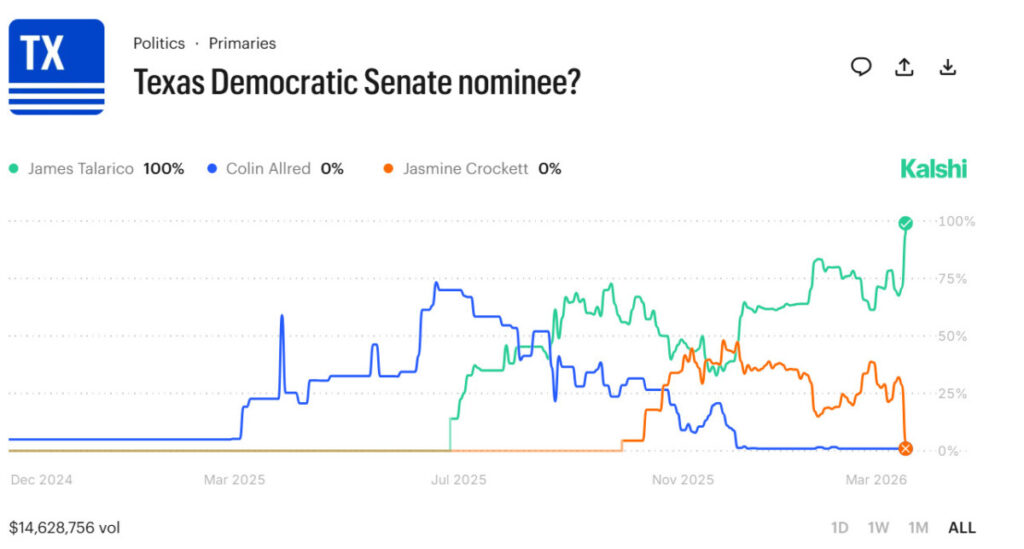This screenshot has width=1024, height=549.
Task: Toggle Colin Allred blue legend dot
Action: [x=212, y=169]
